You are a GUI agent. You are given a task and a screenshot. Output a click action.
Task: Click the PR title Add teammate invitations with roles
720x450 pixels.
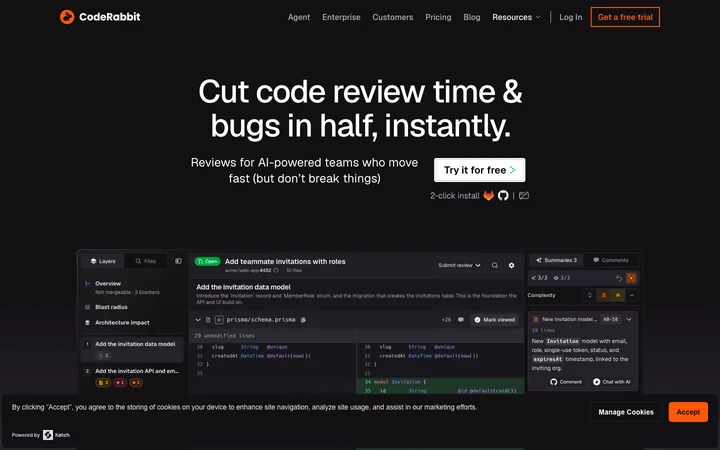(285, 261)
